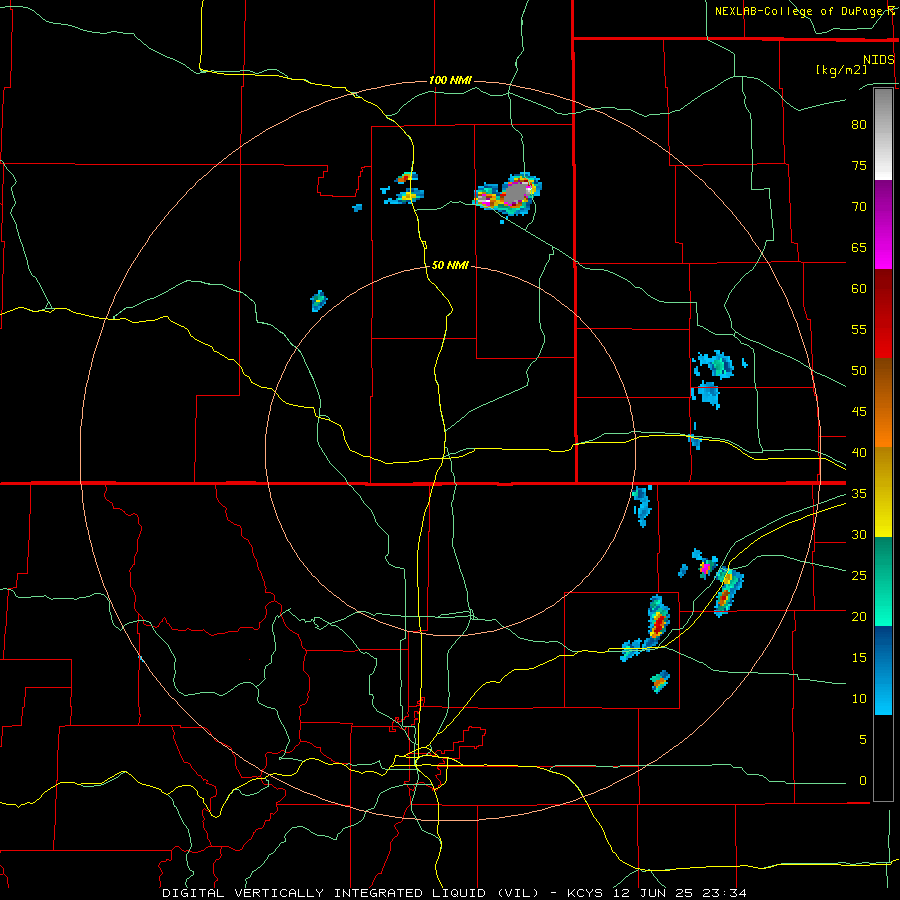900x900 pixels.
Task: Click the 75 value on the VIL scale
Action: [859, 166]
